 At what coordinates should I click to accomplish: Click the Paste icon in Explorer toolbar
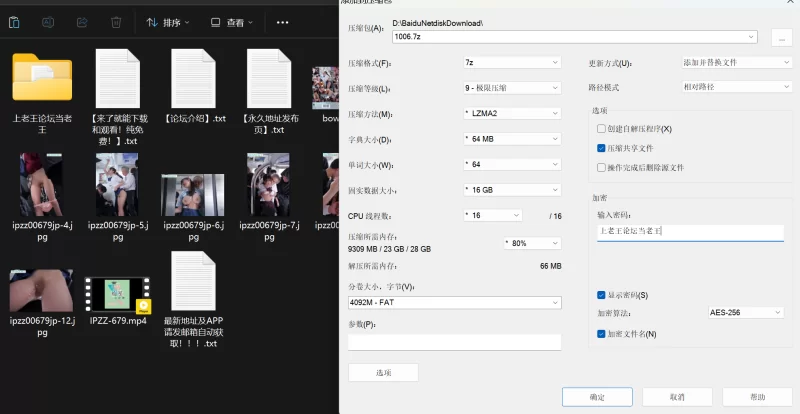pos(12,21)
